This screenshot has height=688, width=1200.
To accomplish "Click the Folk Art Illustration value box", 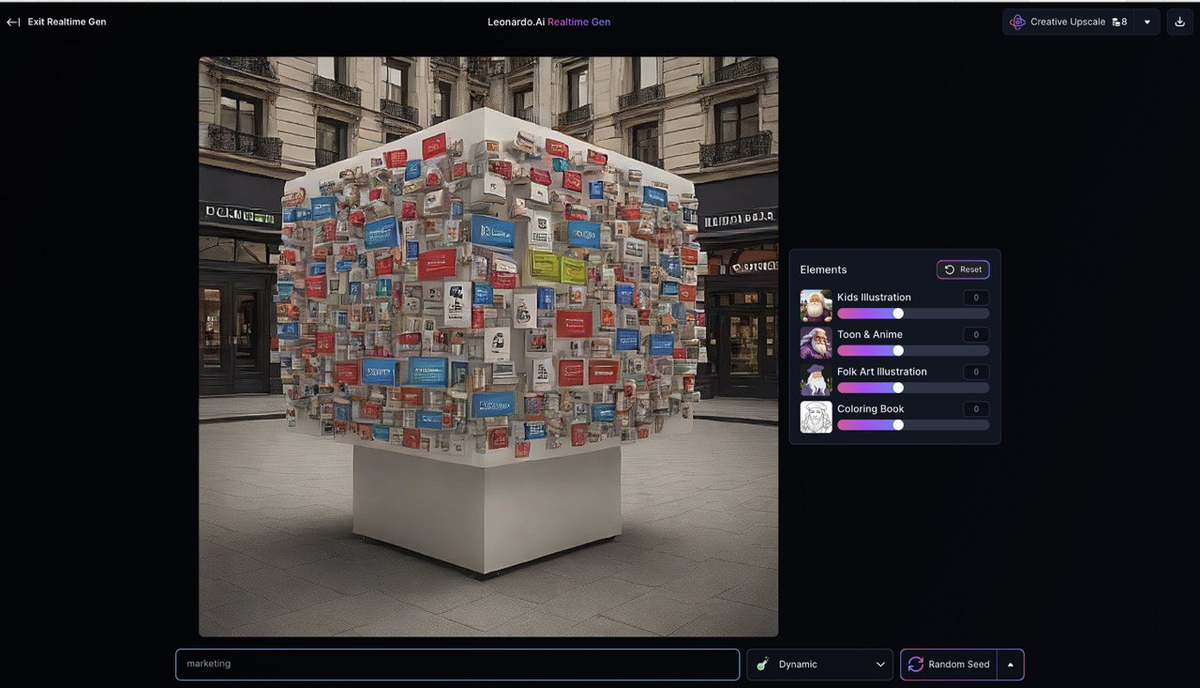I will pos(976,372).
